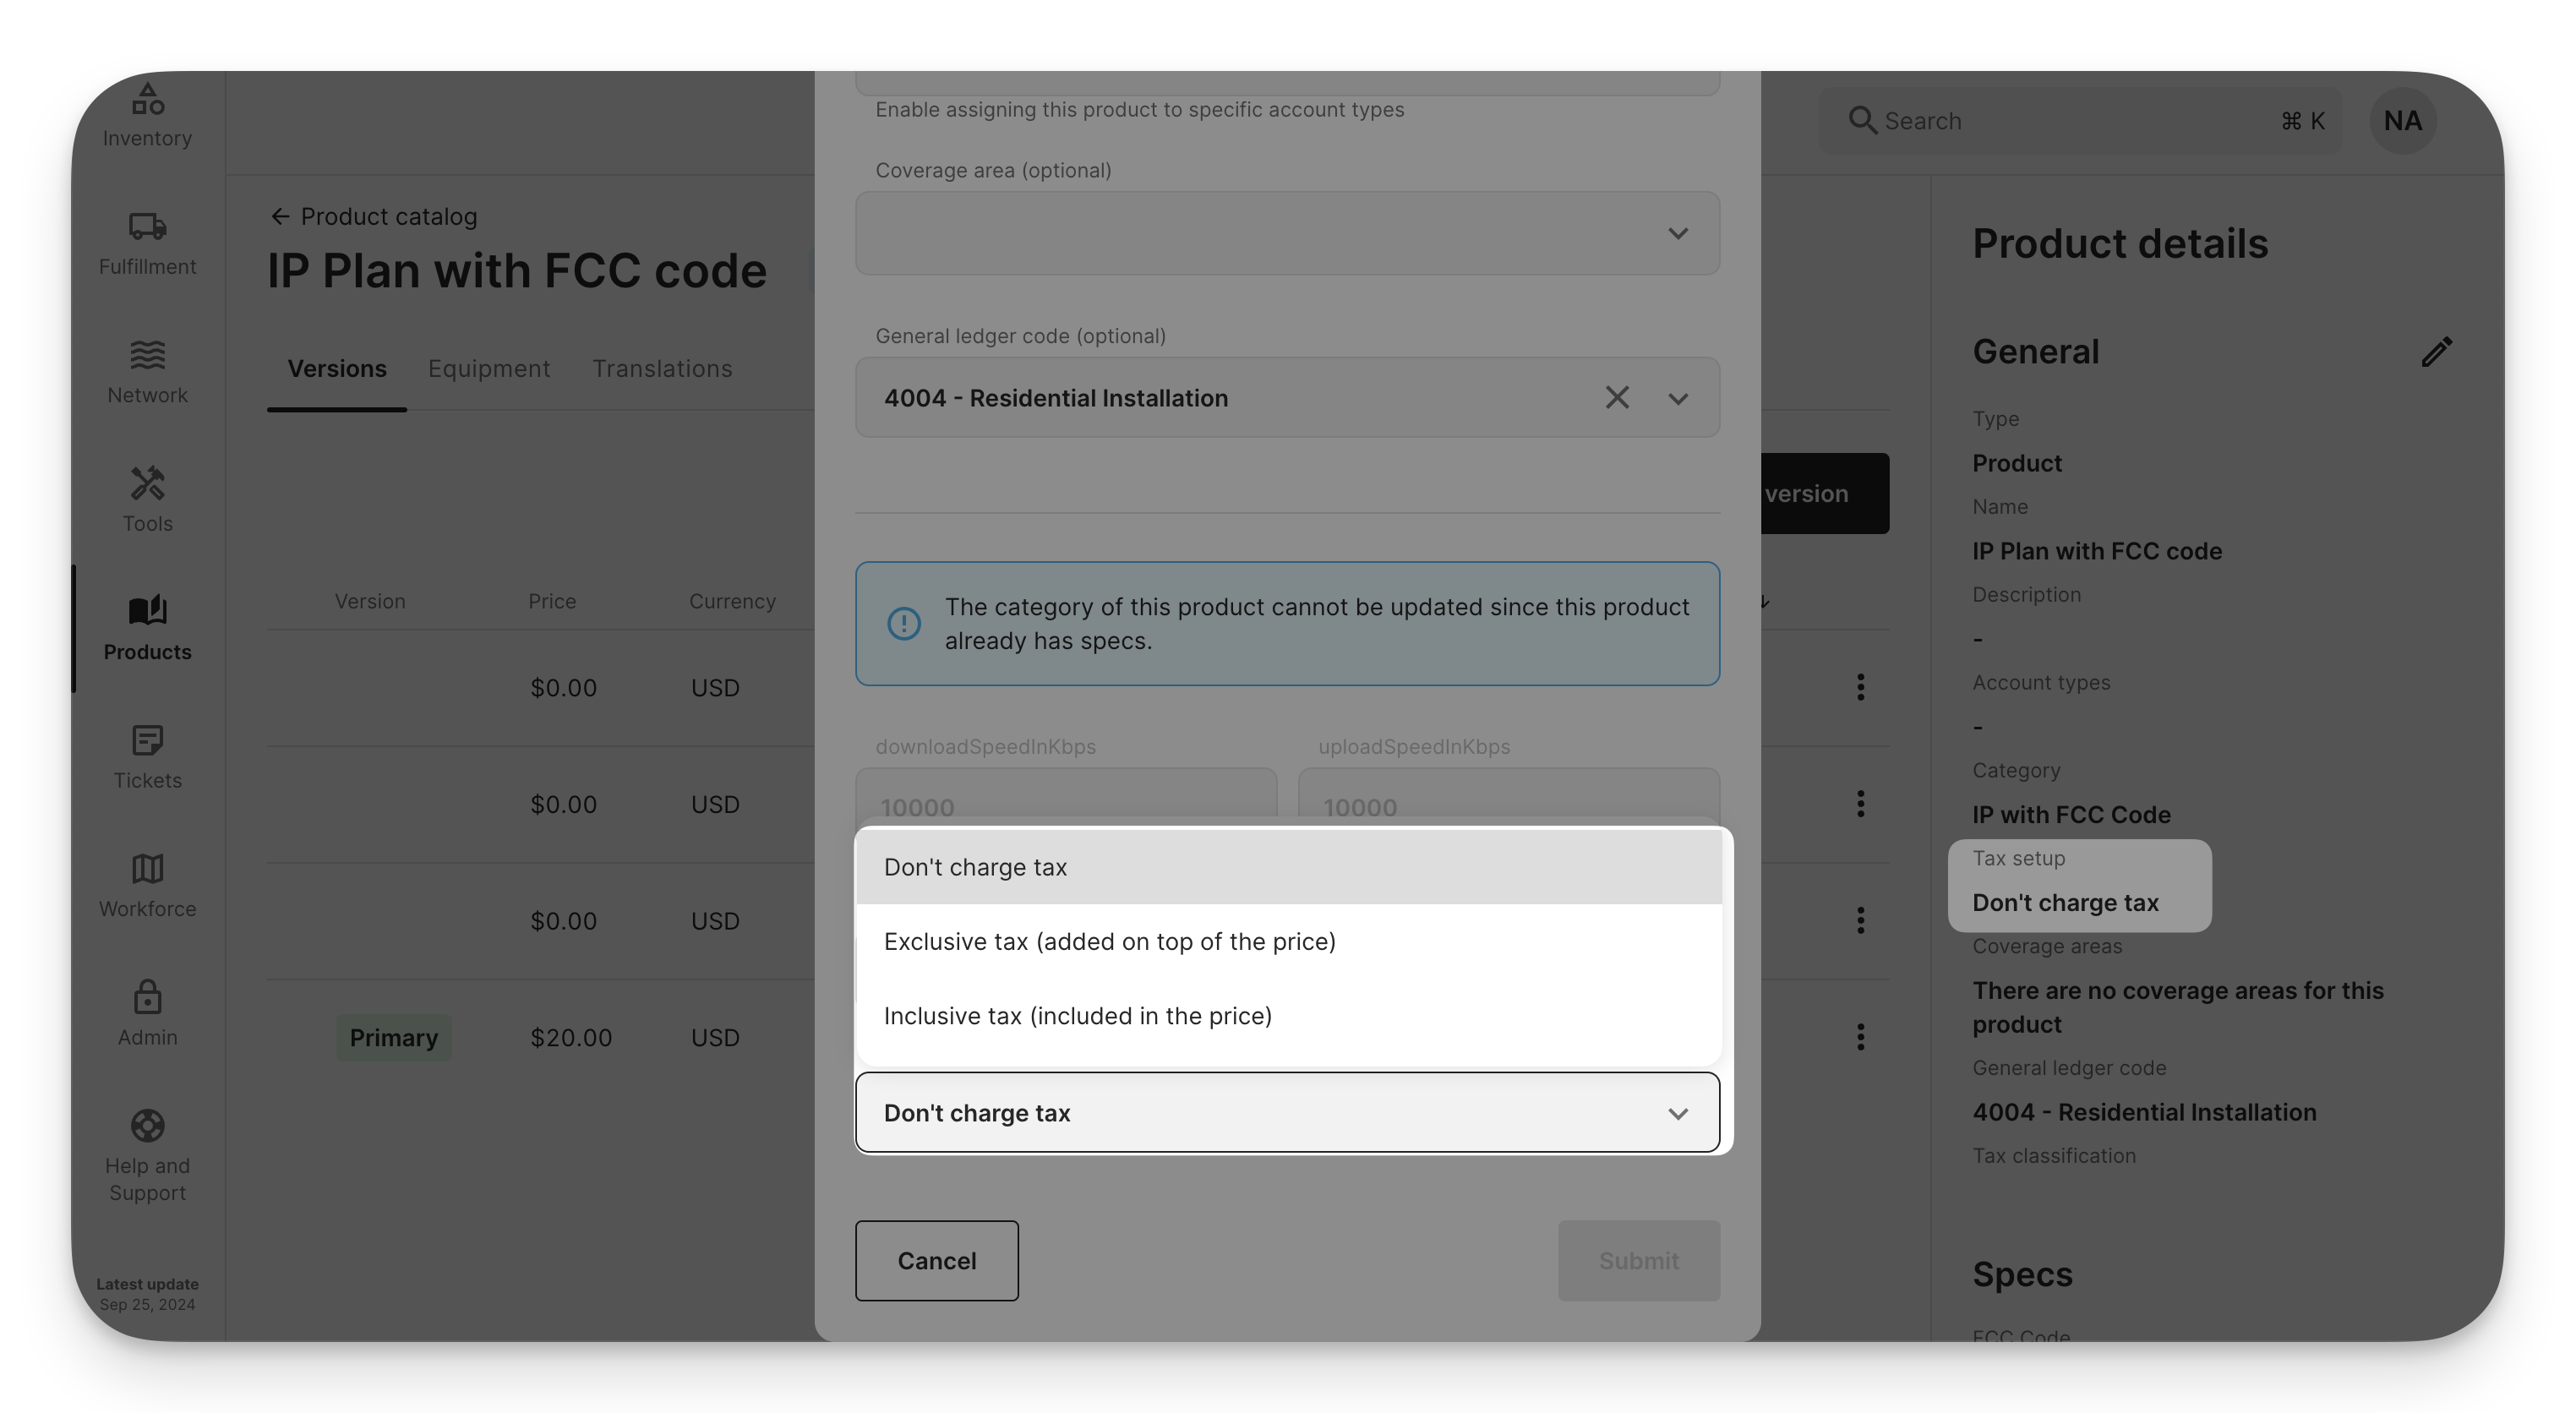Select the Tickets sidebar icon
2576x1413 pixels.
(x=147, y=740)
